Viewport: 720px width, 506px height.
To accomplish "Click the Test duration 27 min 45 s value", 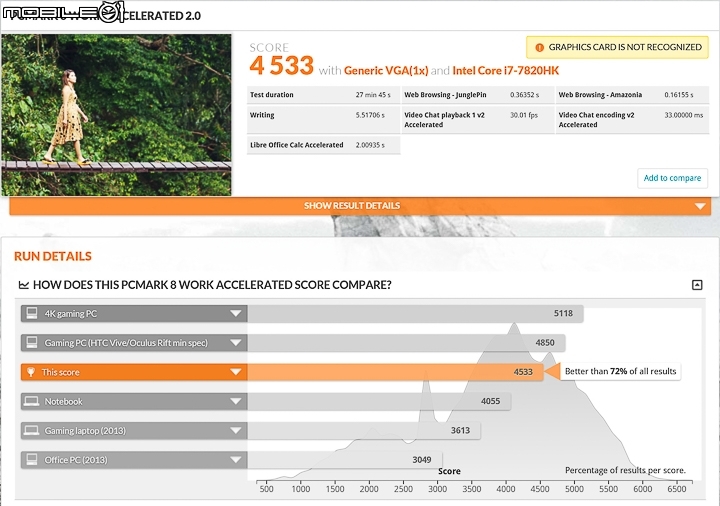I will [373, 95].
